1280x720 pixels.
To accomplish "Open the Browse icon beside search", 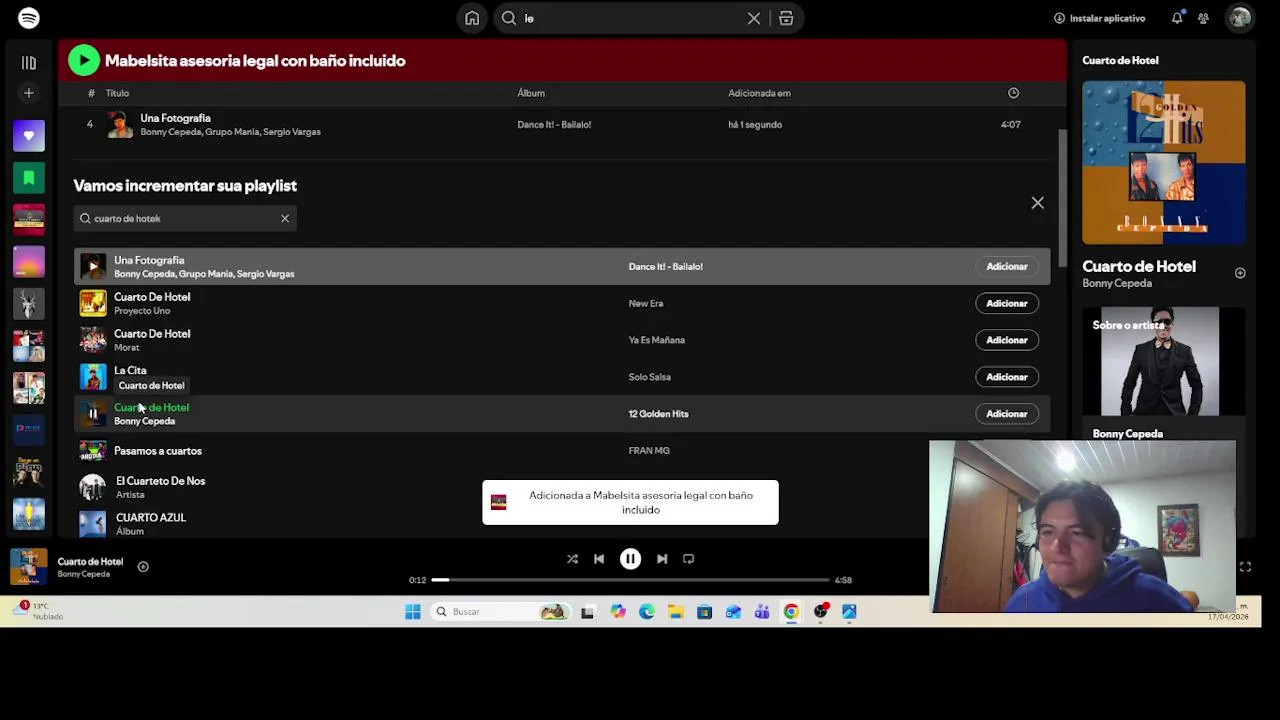I will (x=786, y=18).
